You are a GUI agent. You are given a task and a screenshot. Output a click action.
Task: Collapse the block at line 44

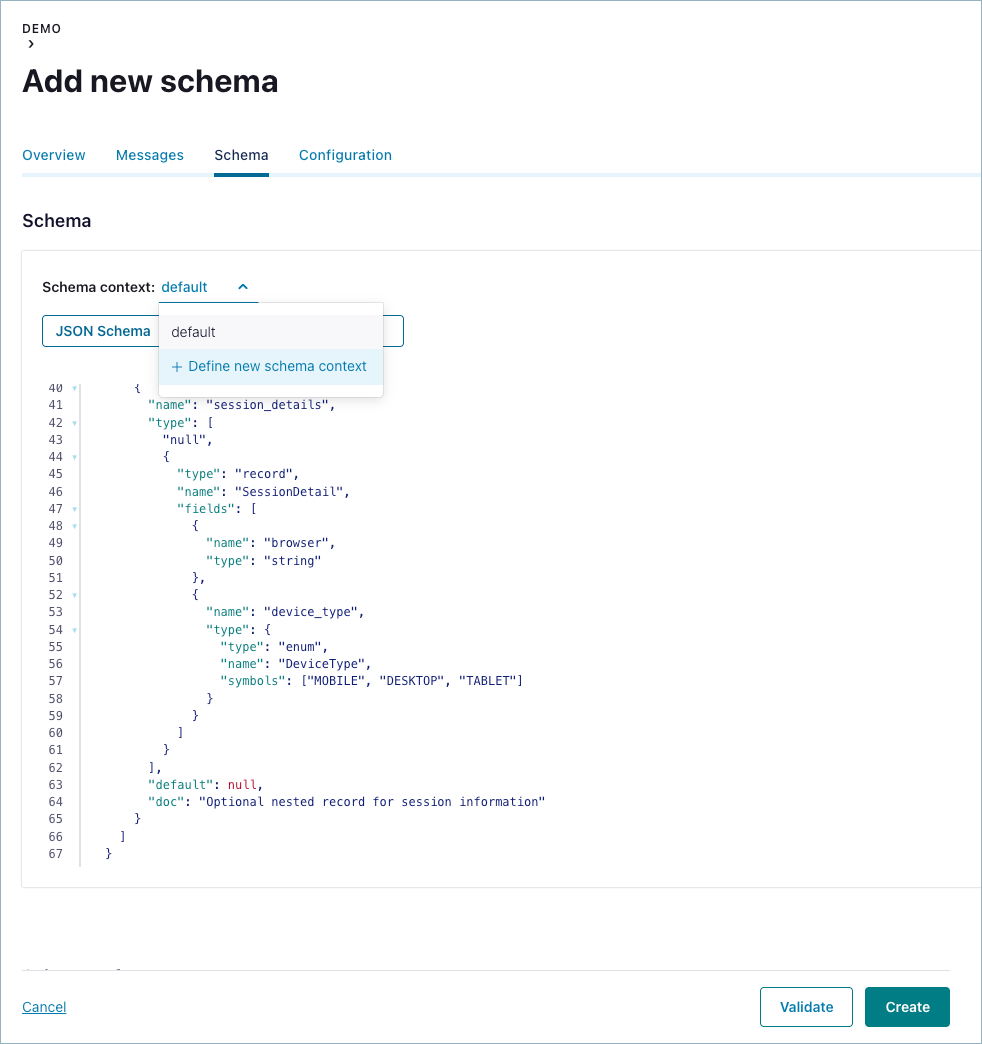coord(75,457)
